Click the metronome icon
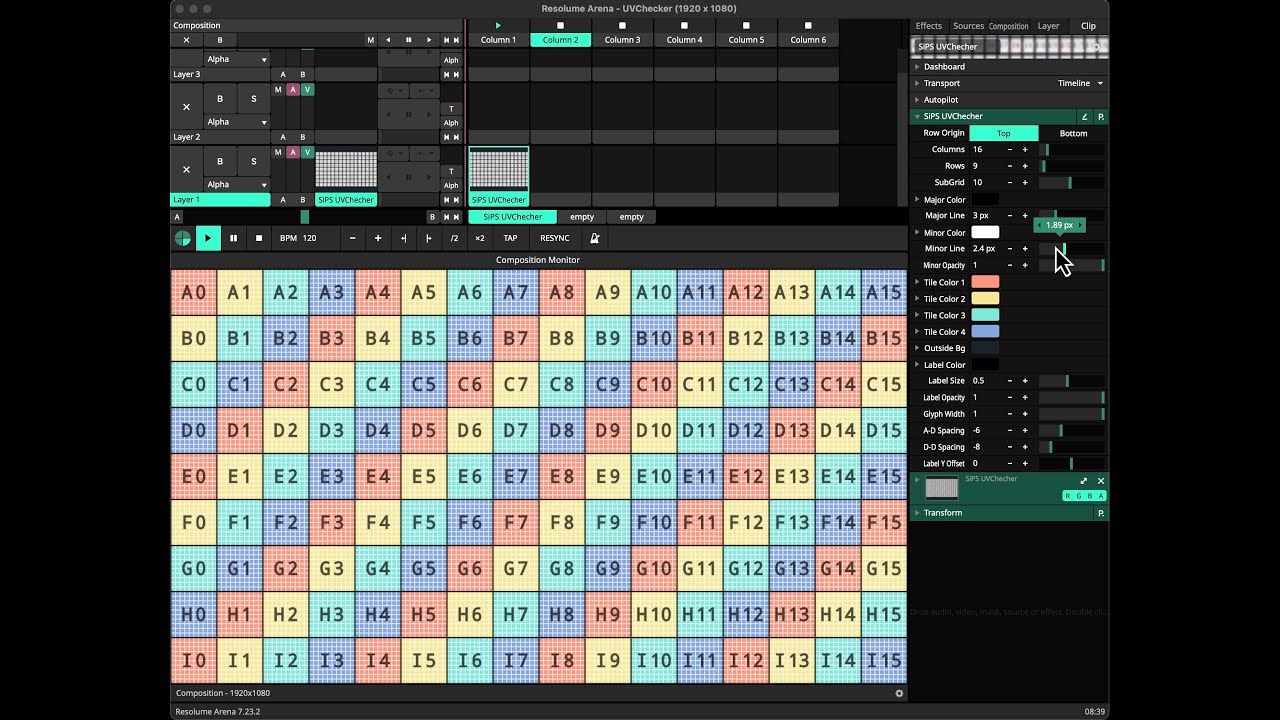 click(x=595, y=238)
